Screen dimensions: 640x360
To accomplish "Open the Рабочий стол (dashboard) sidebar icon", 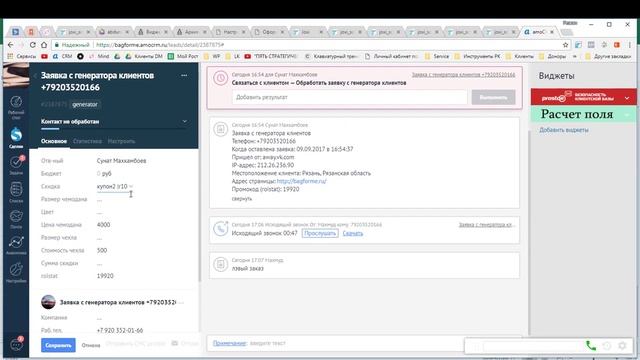I will point(16,107).
